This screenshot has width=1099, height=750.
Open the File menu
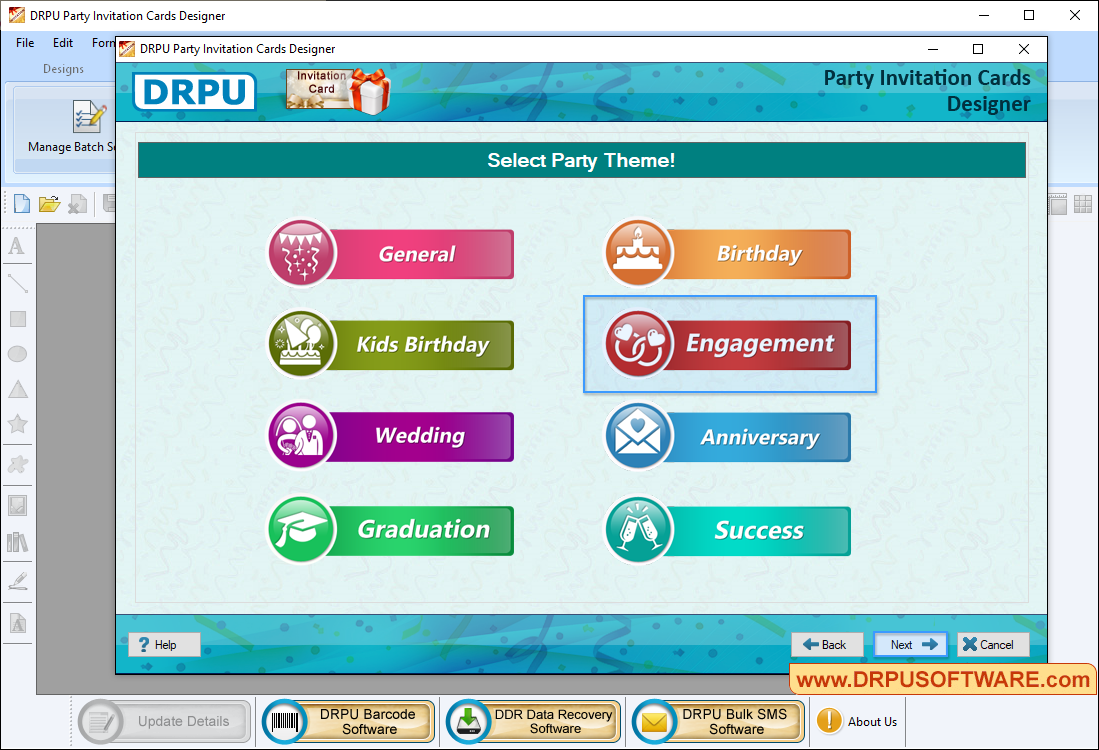coord(24,43)
